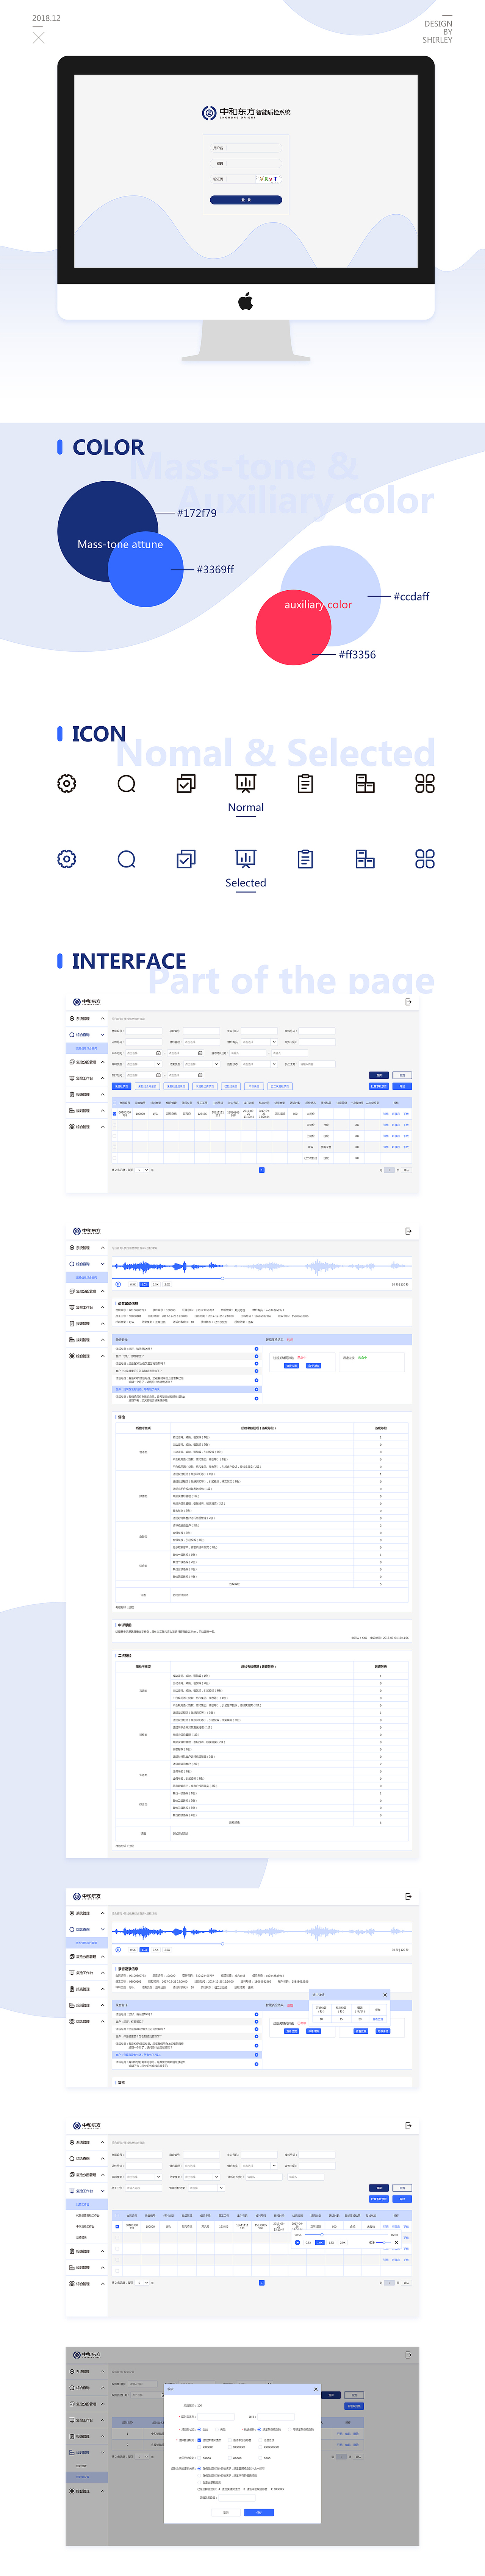Expand the chevron of the checked-copy sidebar row, query list page

click(x=103, y=1062)
